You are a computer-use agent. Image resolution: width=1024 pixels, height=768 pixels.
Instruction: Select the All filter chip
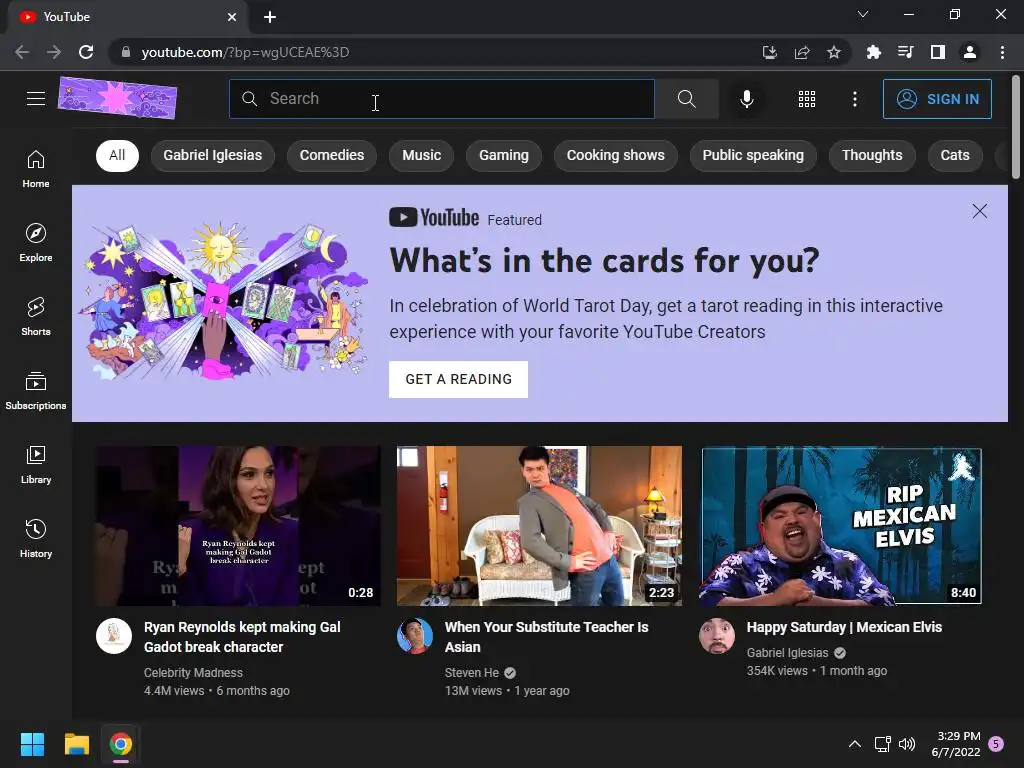(x=118, y=155)
